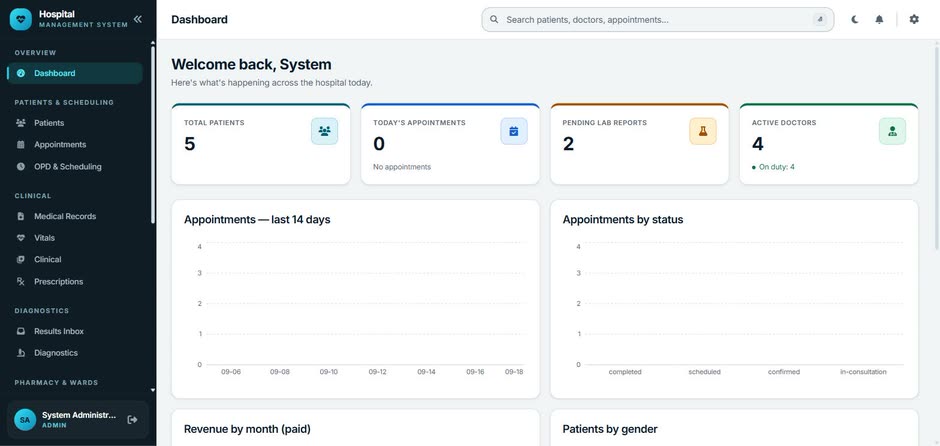Click the Medical Records file icon

click(21, 216)
